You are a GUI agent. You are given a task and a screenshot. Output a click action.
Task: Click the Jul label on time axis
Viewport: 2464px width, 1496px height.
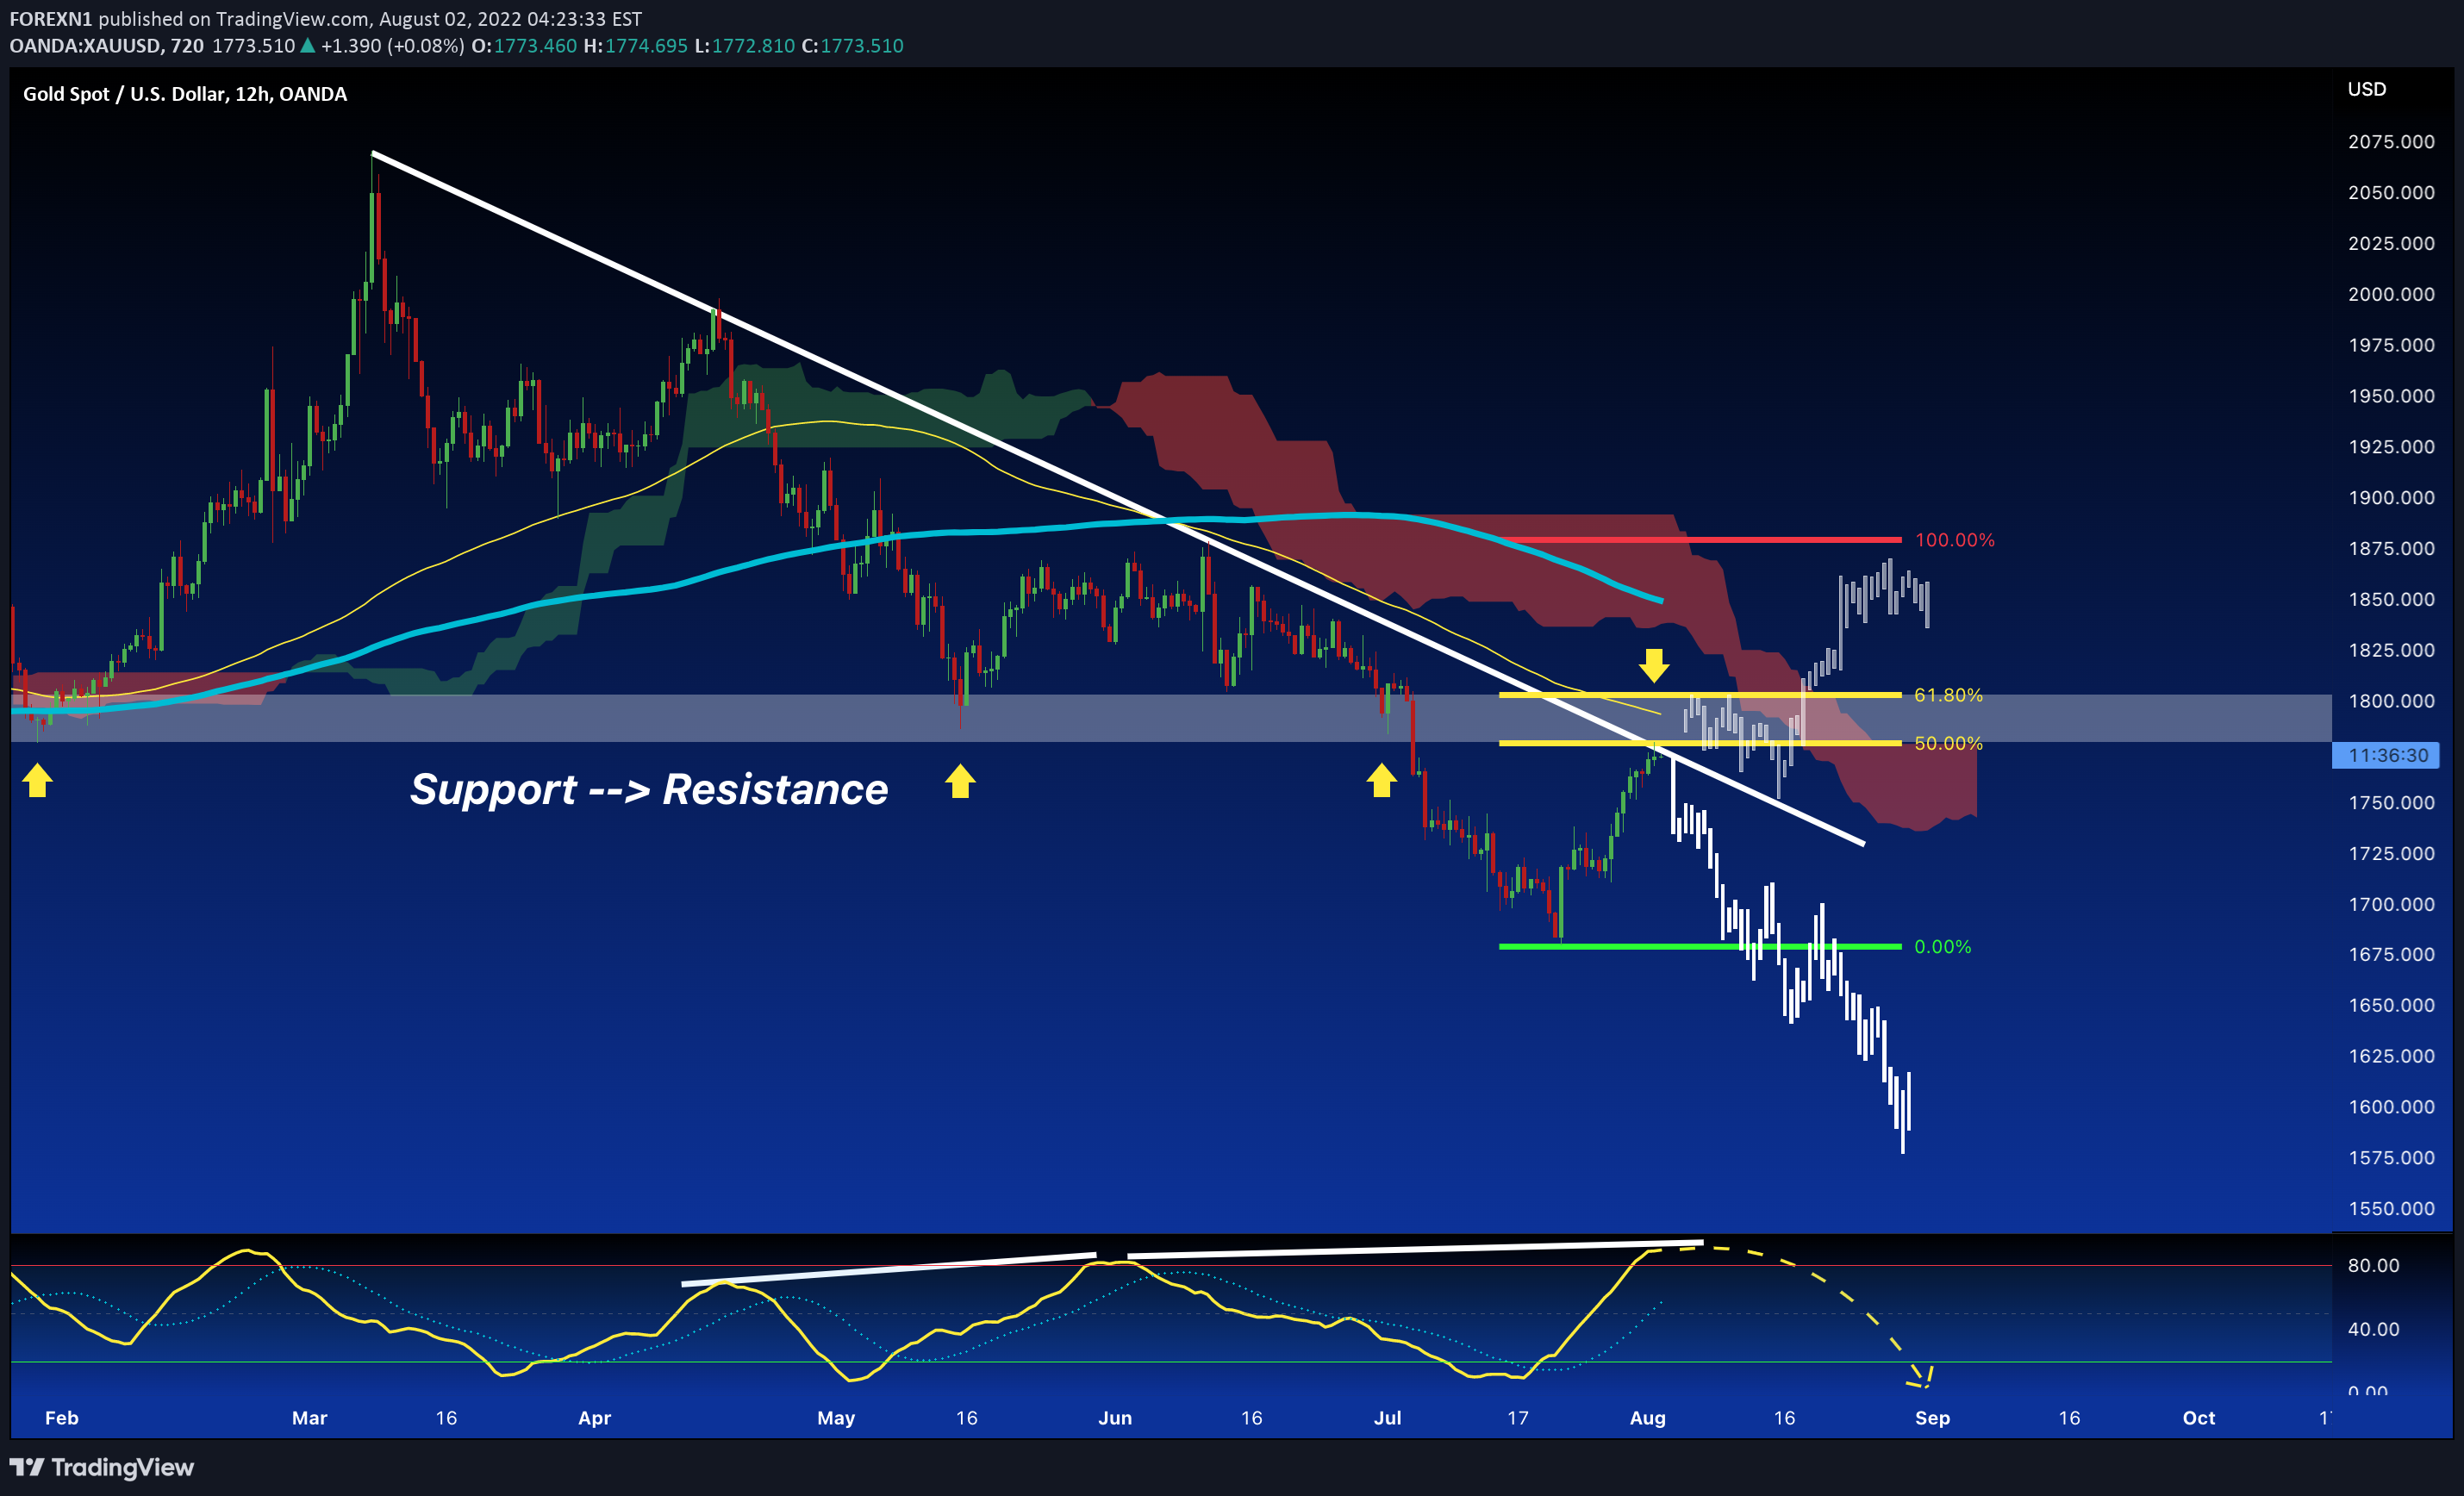pos(1388,1418)
